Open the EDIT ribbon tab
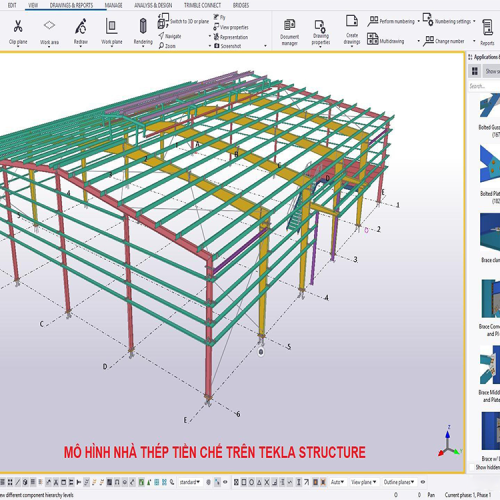The height and width of the screenshot is (500, 500). (x=12, y=5)
